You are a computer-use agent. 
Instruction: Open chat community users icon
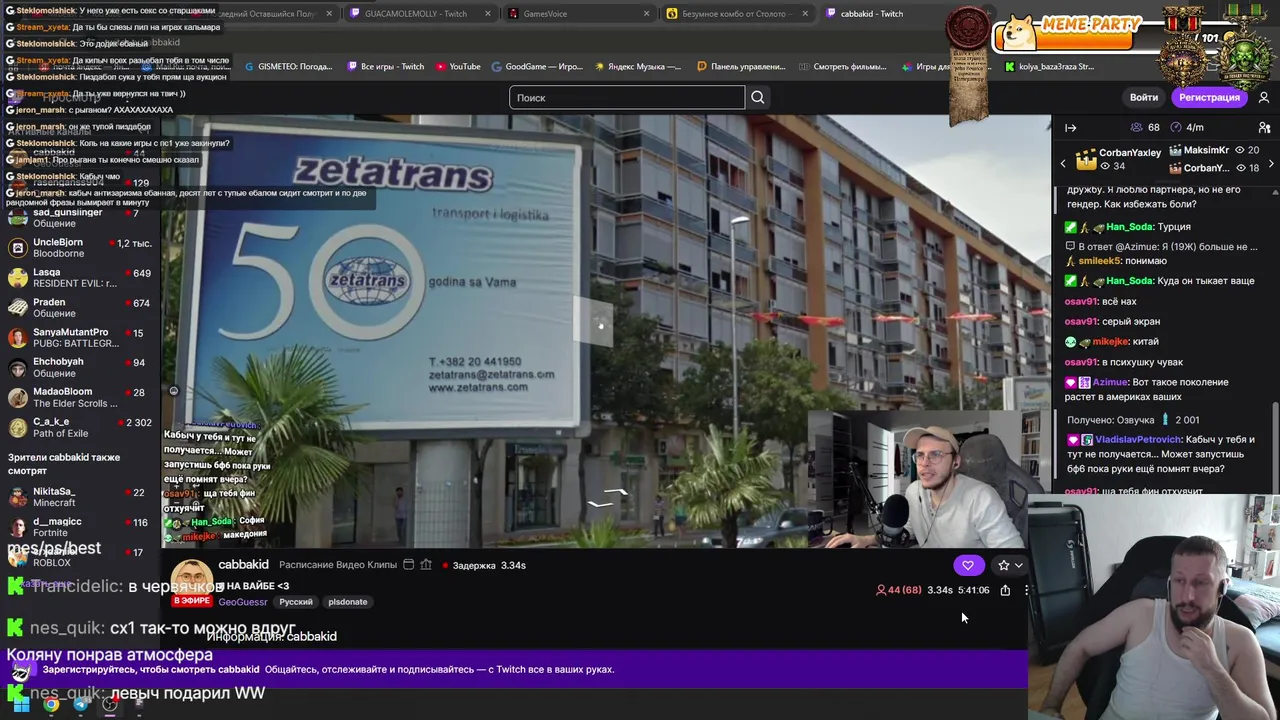[1264, 128]
